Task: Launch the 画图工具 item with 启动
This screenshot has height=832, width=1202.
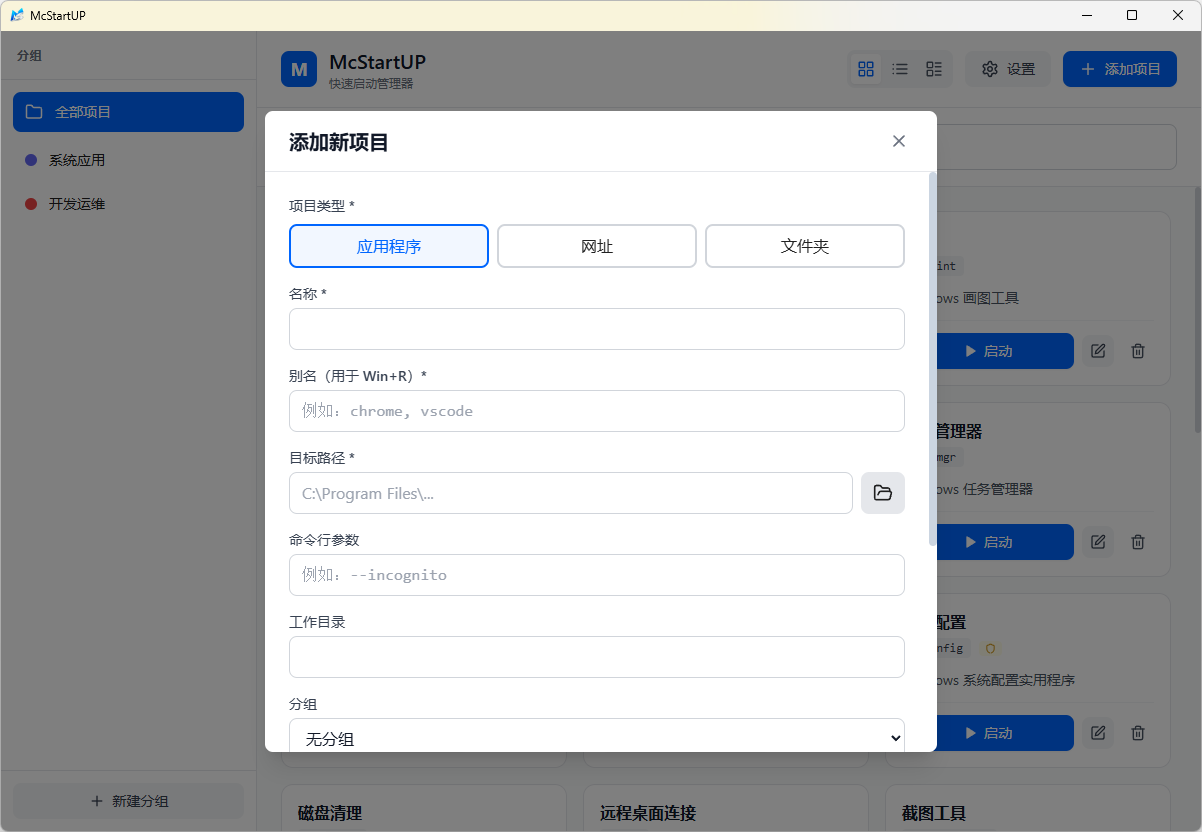Action: 1004,351
